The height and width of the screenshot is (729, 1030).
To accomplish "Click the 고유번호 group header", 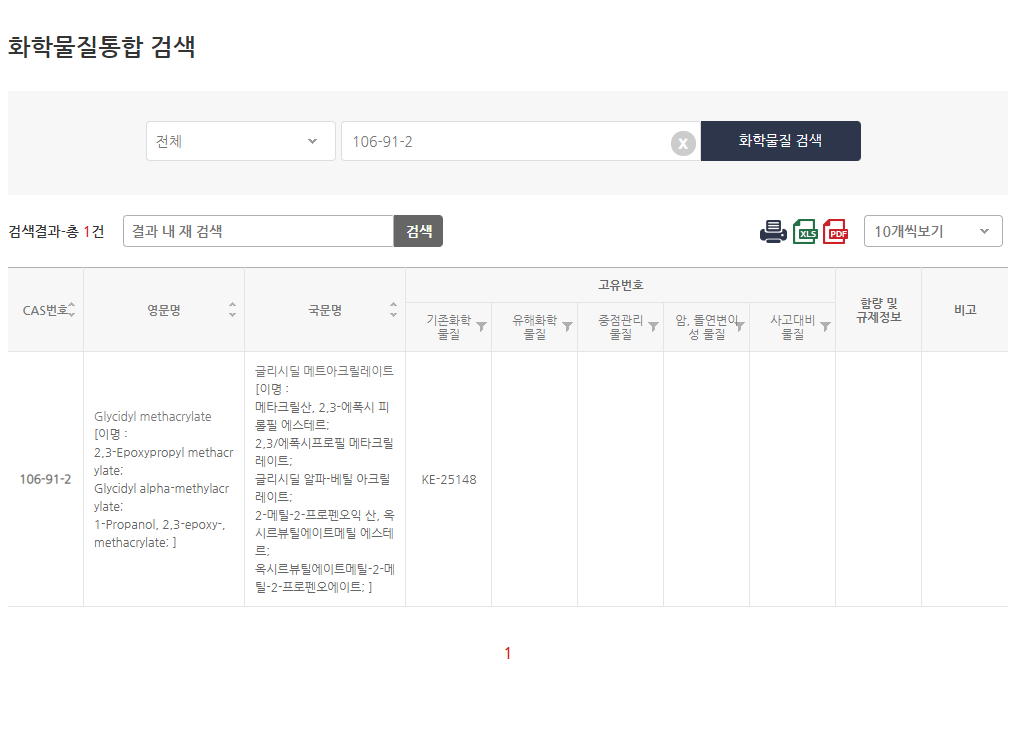I will point(620,285).
